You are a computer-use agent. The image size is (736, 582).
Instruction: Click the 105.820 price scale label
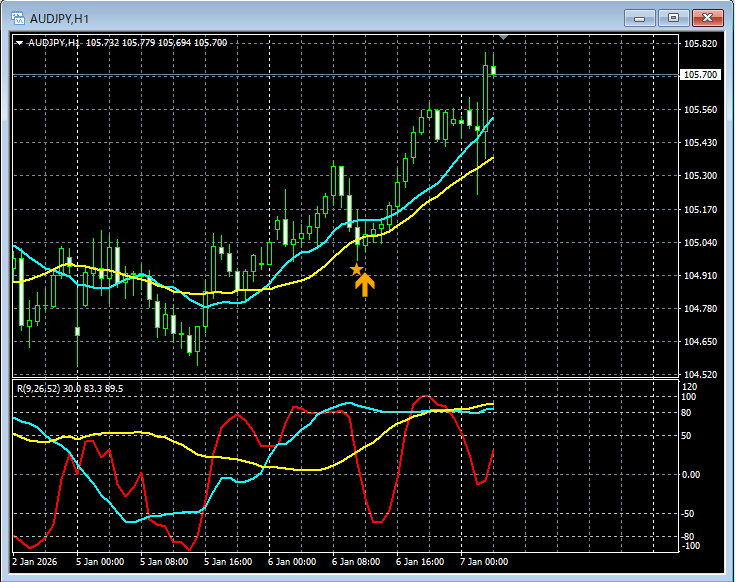click(x=700, y=44)
